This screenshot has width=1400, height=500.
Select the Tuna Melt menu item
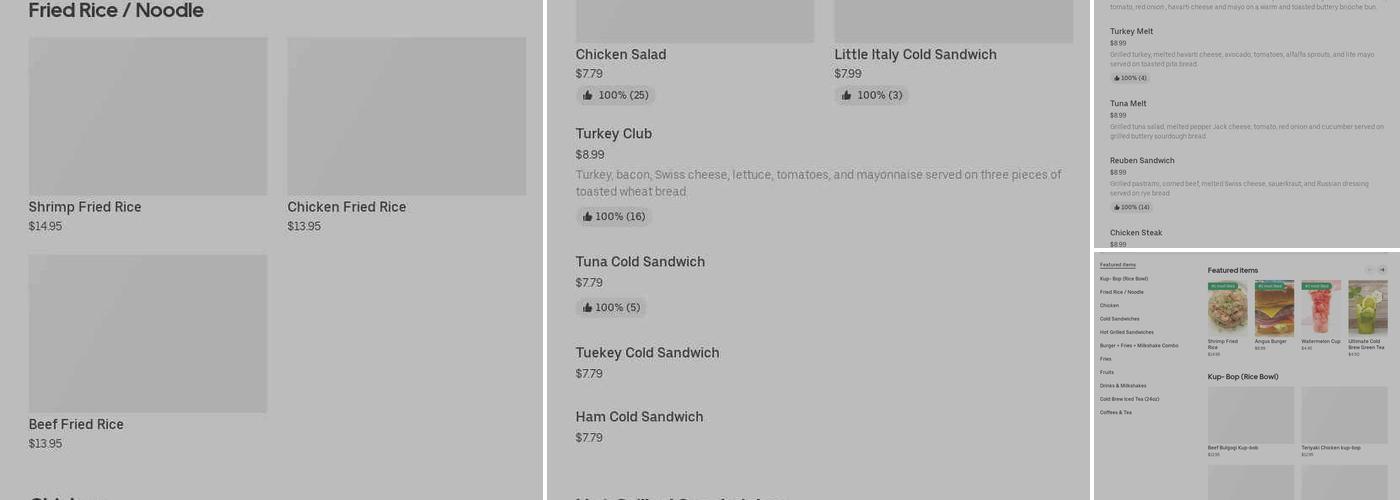point(1128,104)
